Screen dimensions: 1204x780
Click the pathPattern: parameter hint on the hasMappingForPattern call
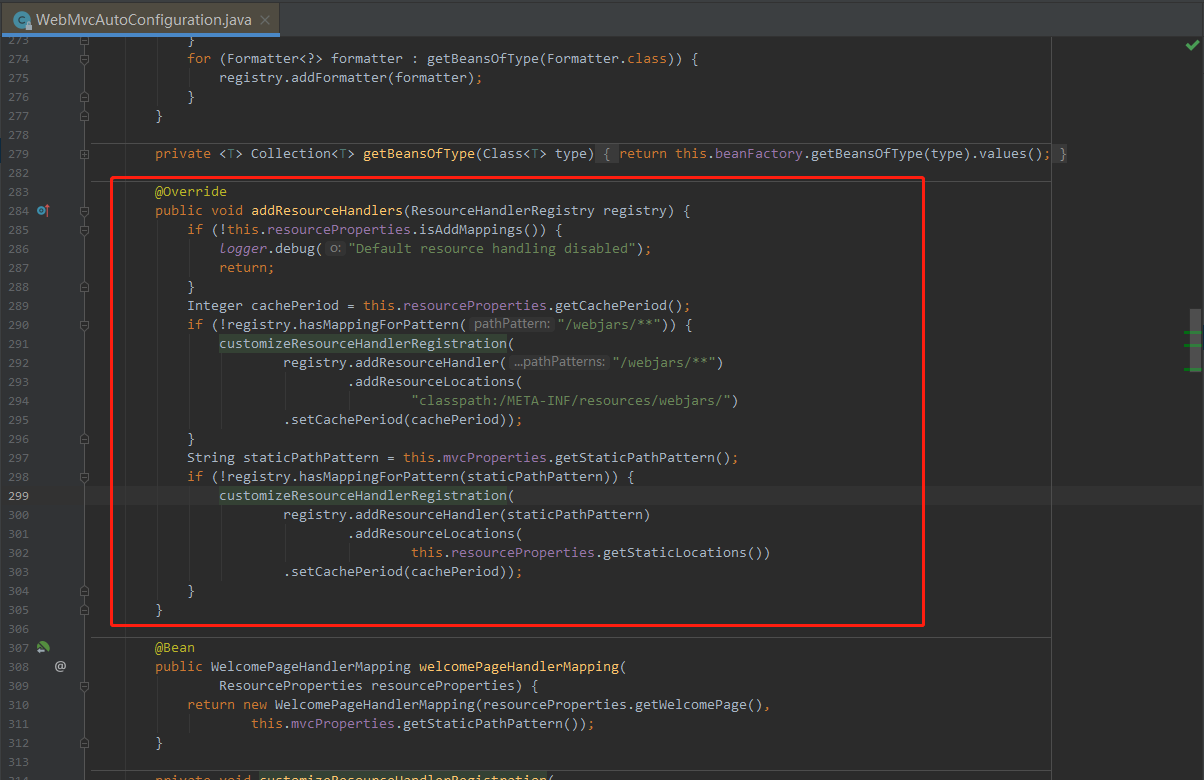[x=512, y=324]
